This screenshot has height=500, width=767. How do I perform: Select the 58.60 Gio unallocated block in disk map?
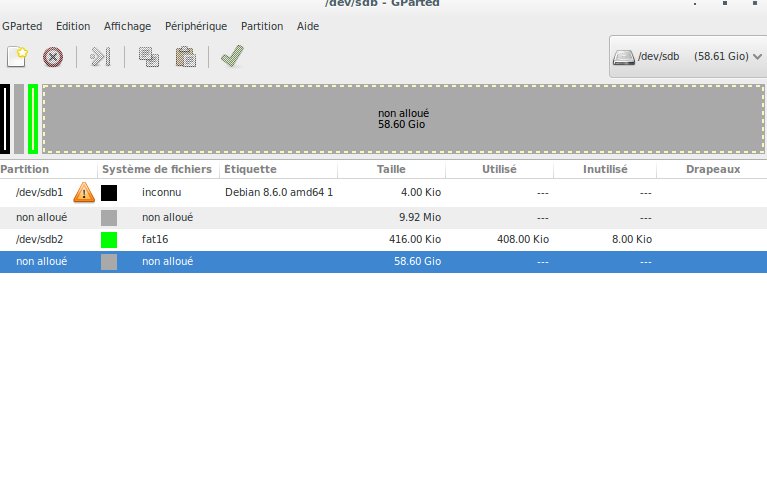[404, 119]
